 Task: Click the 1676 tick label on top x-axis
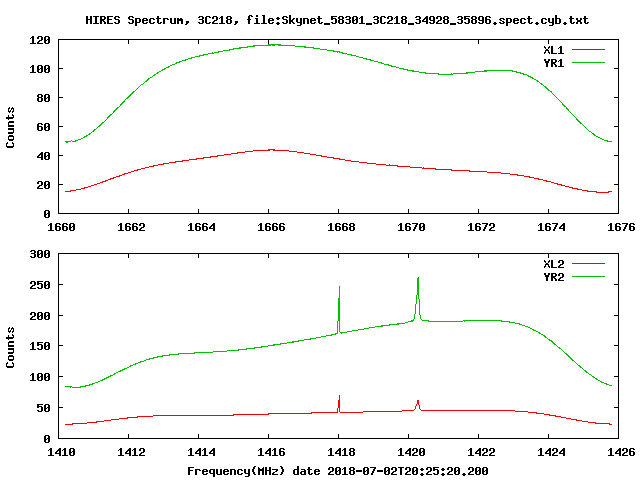(x=621, y=227)
